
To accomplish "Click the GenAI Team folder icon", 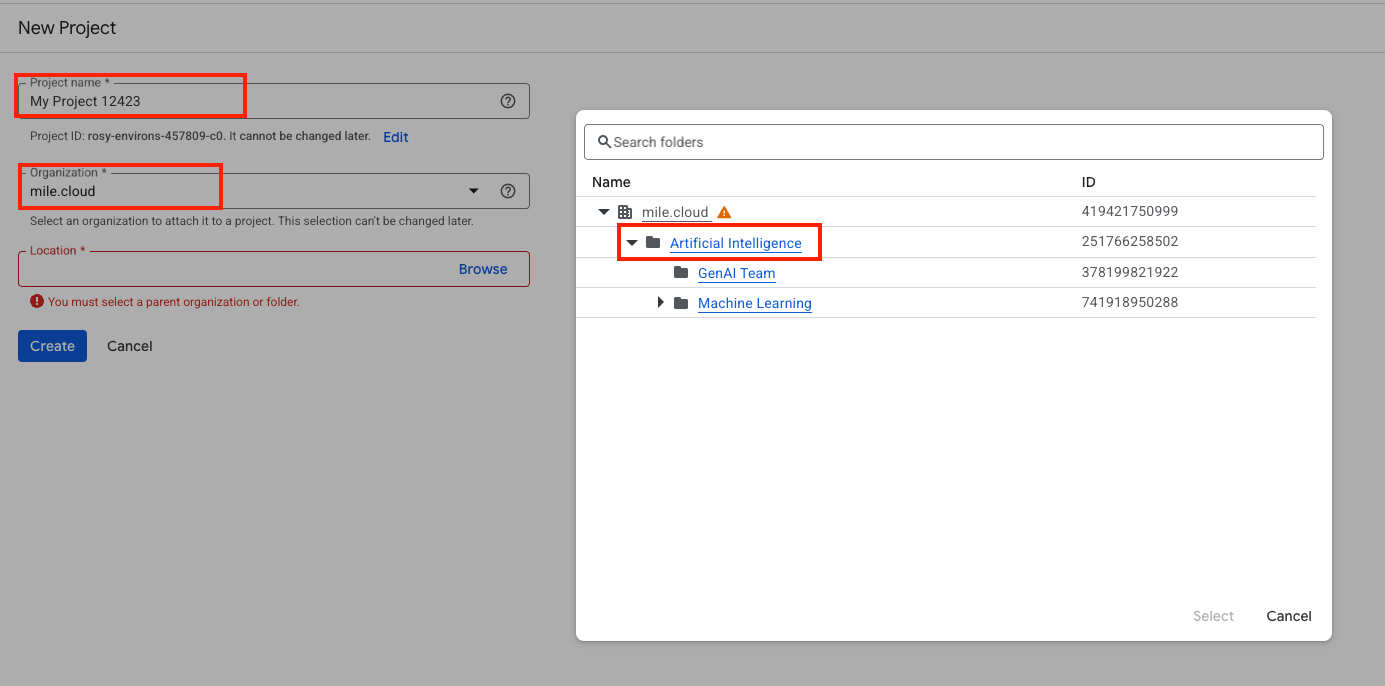I will (681, 273).
